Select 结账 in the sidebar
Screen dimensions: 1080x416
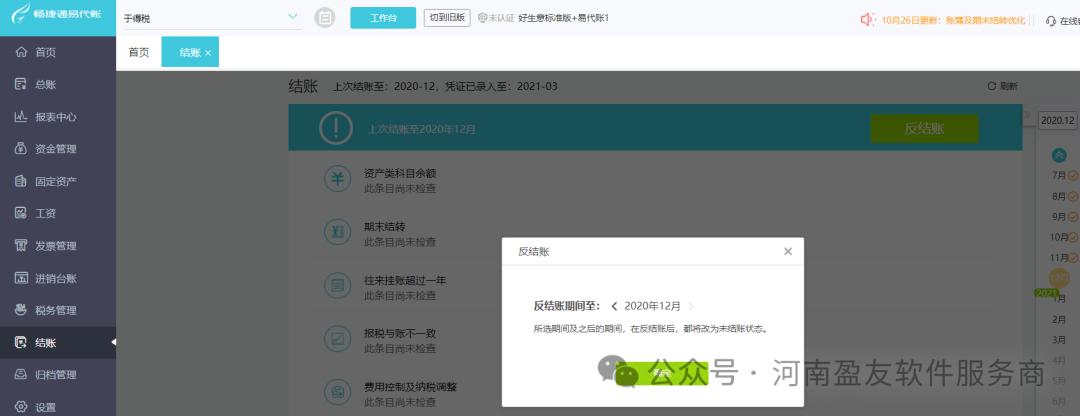pos(58,342)
